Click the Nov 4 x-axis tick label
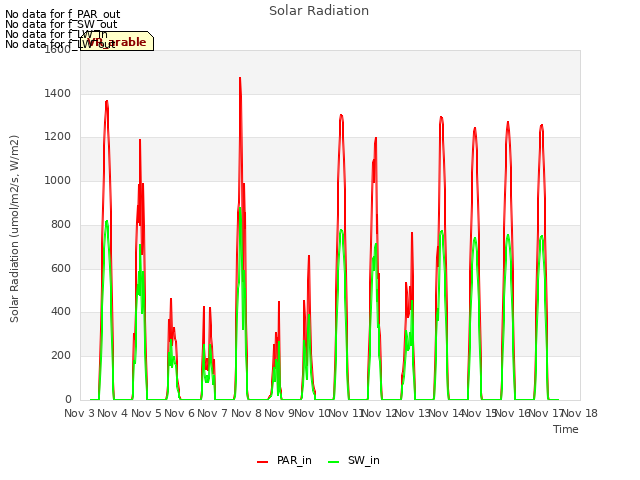Image resolution: width=640 pixels, height=480 pixels. click(112, 413)
